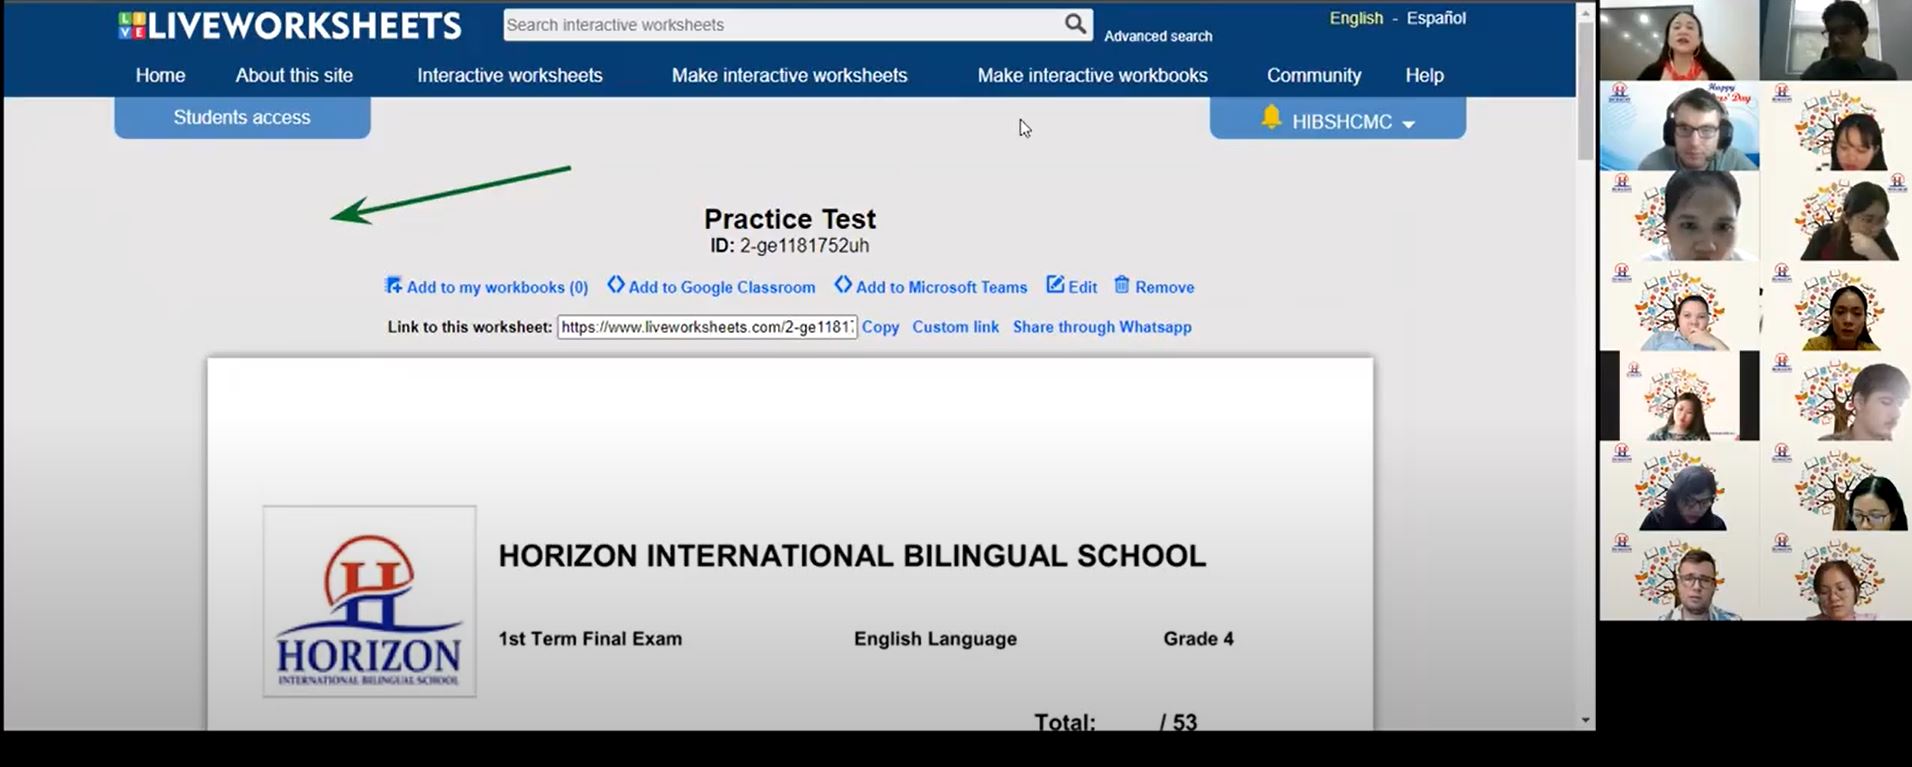This screenshot has height=767, width=1912.
Task: Click the ID 2-ge1181752uh text
Action: click(x=790, y=246)
